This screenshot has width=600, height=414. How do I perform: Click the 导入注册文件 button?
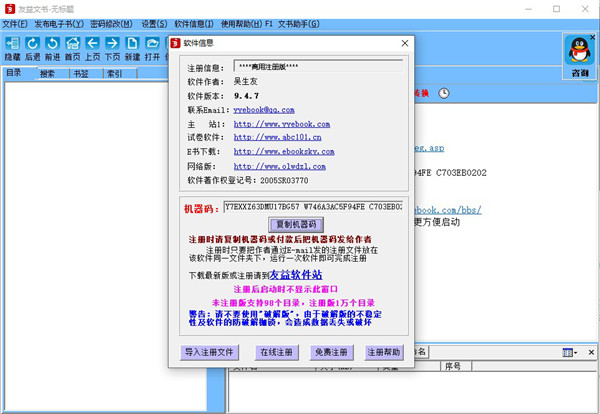tap(210, 352)
